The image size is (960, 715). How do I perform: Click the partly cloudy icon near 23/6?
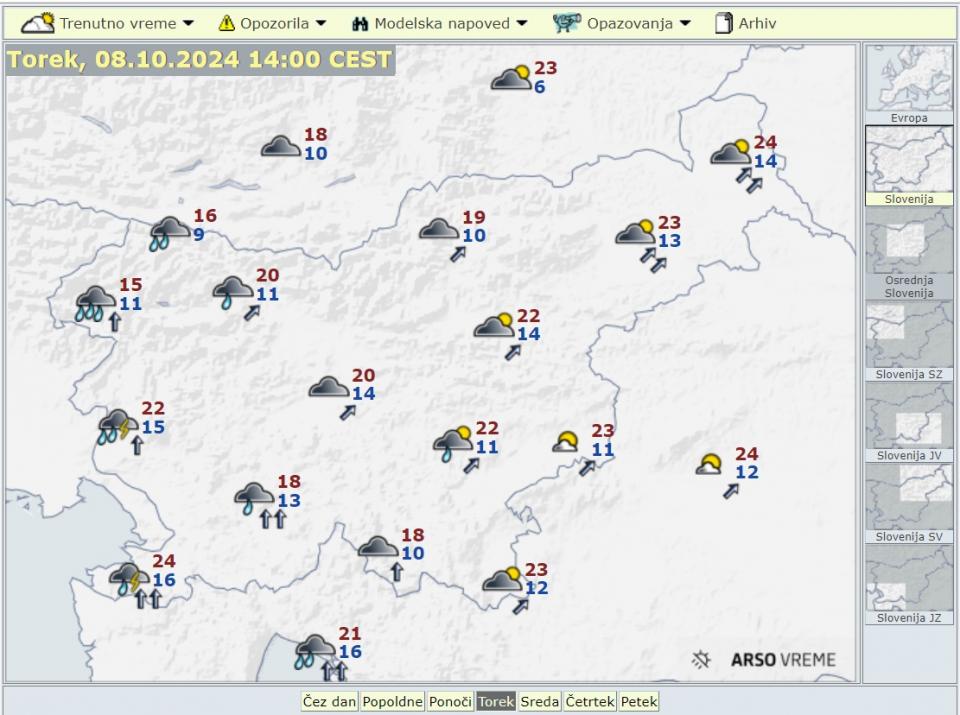[x=511, y=78]
